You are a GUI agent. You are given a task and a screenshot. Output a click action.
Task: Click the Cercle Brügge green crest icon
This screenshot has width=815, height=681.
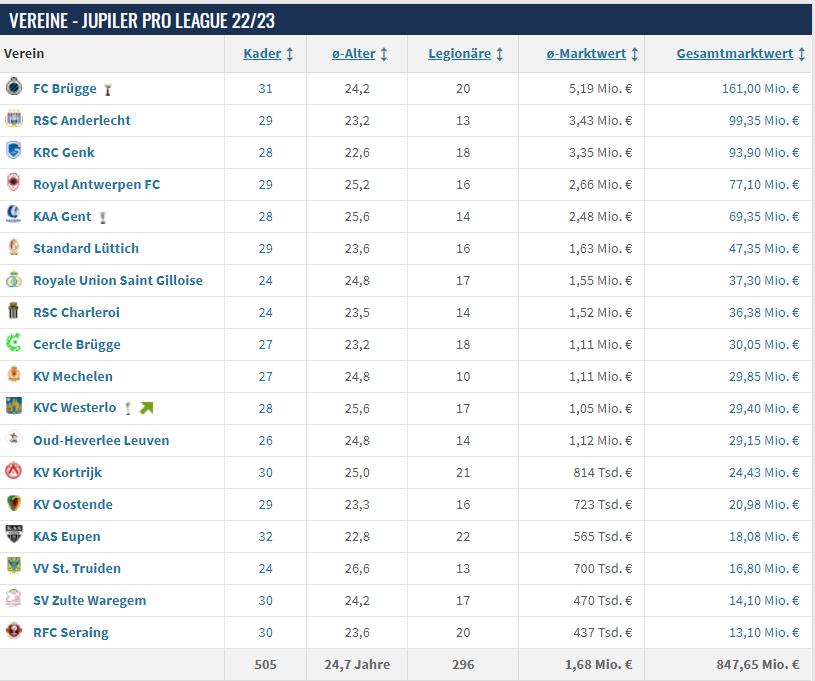pos(14,344)
